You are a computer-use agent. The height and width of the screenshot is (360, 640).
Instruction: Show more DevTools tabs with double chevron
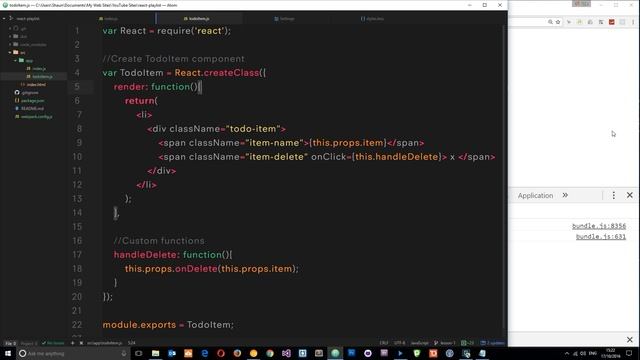565,195
